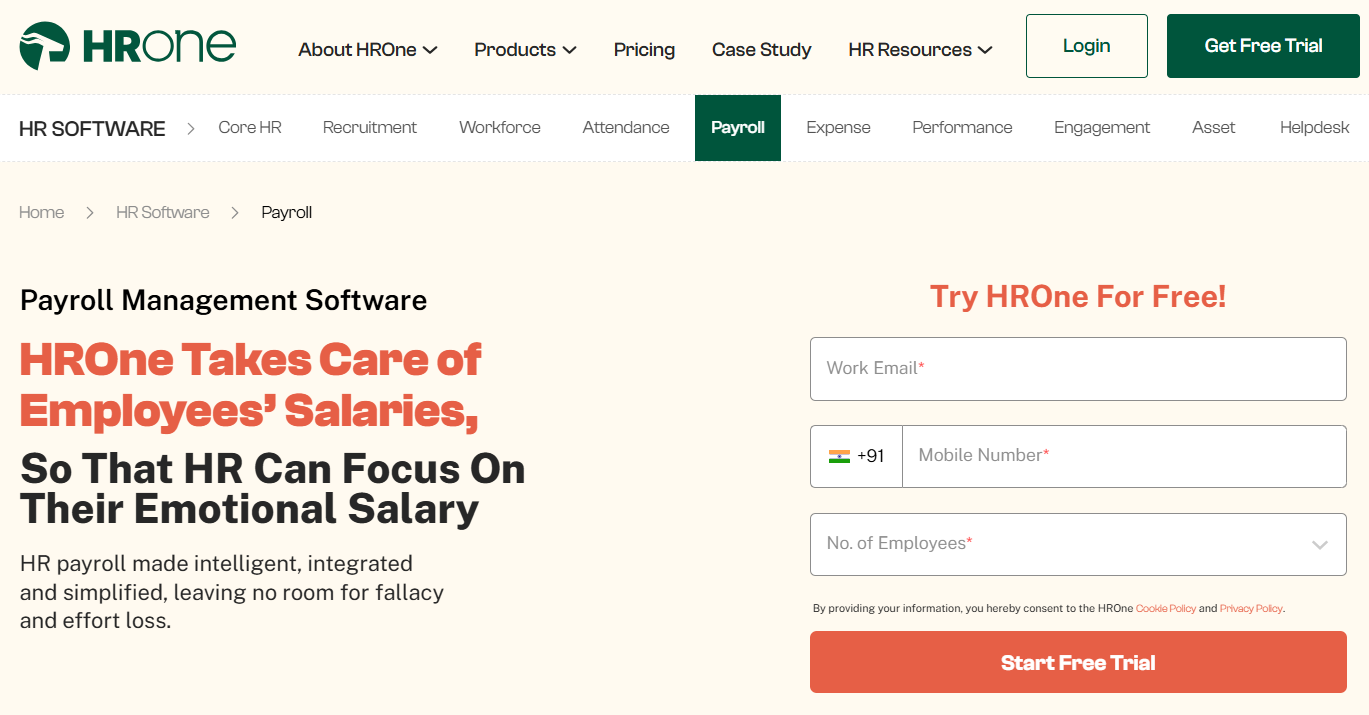Viewport: 1369px width, 715px height.
Task: Select the Performance tab
Action: point(961,127)
